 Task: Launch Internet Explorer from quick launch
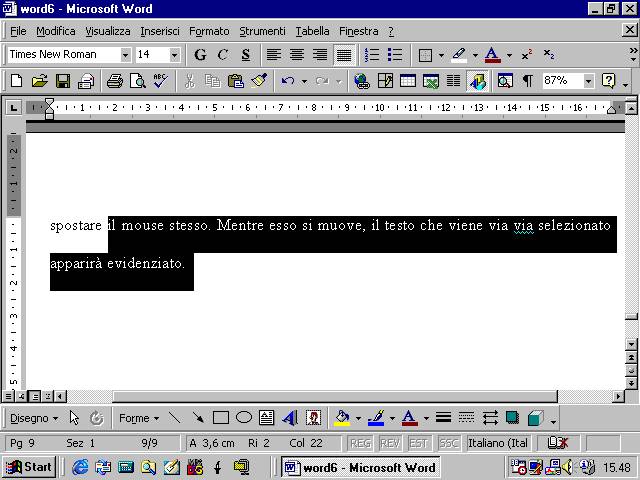pyautogui.click(x=80, y=467)
